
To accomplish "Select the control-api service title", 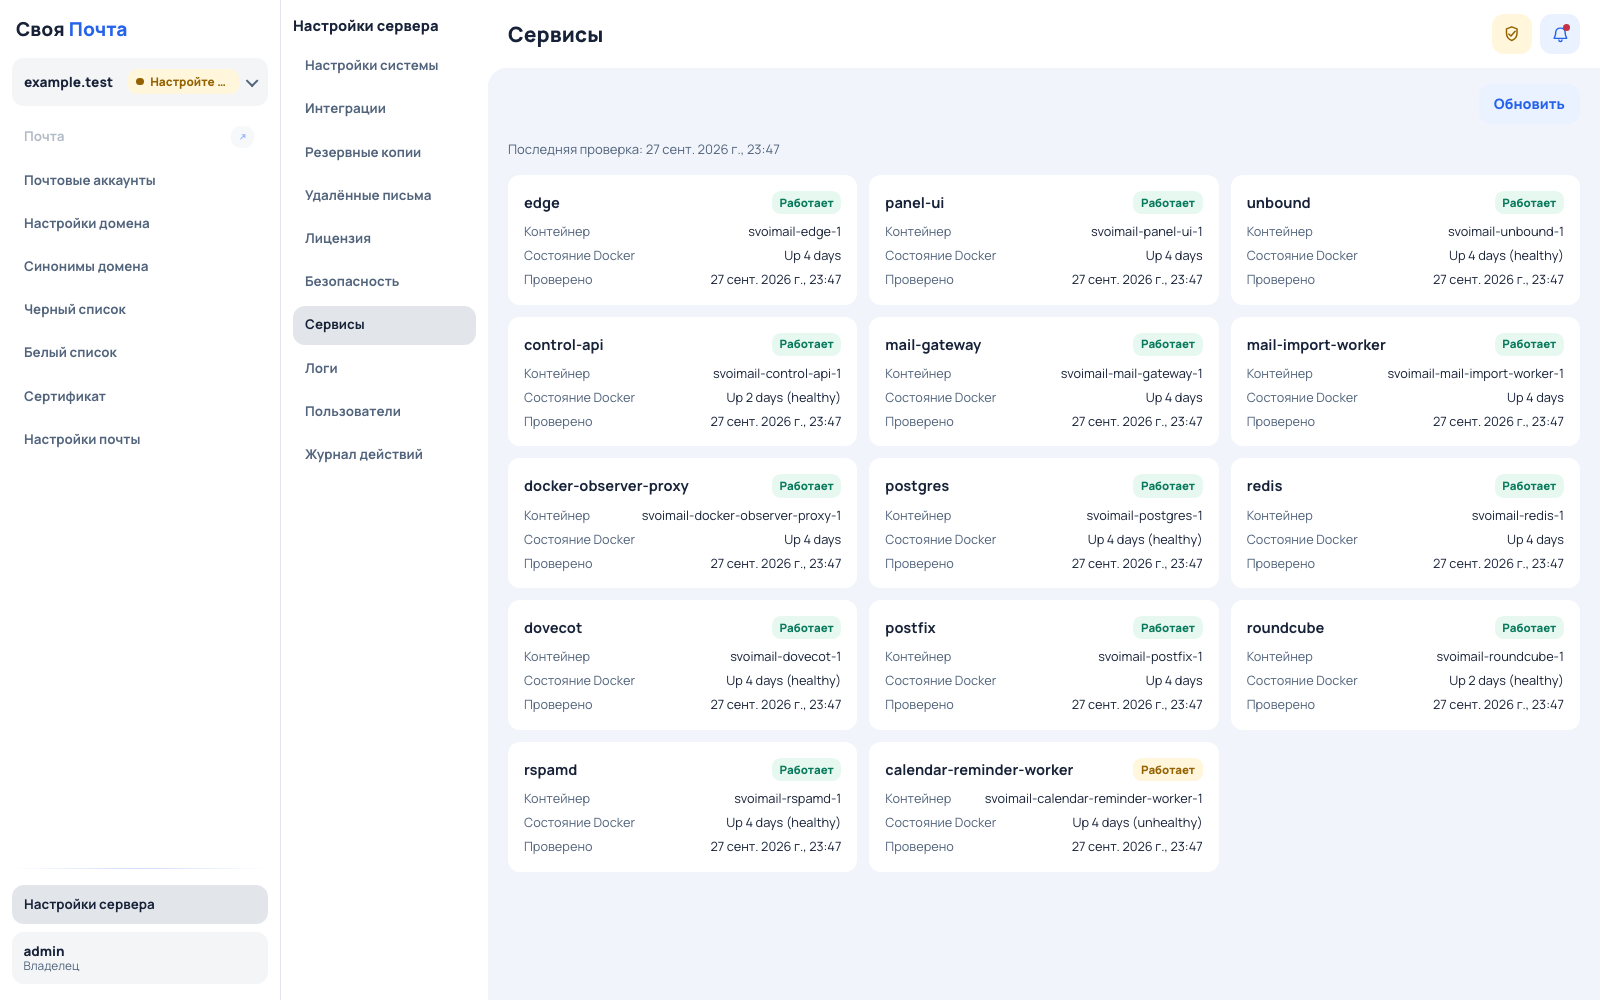I will [564, 345].
